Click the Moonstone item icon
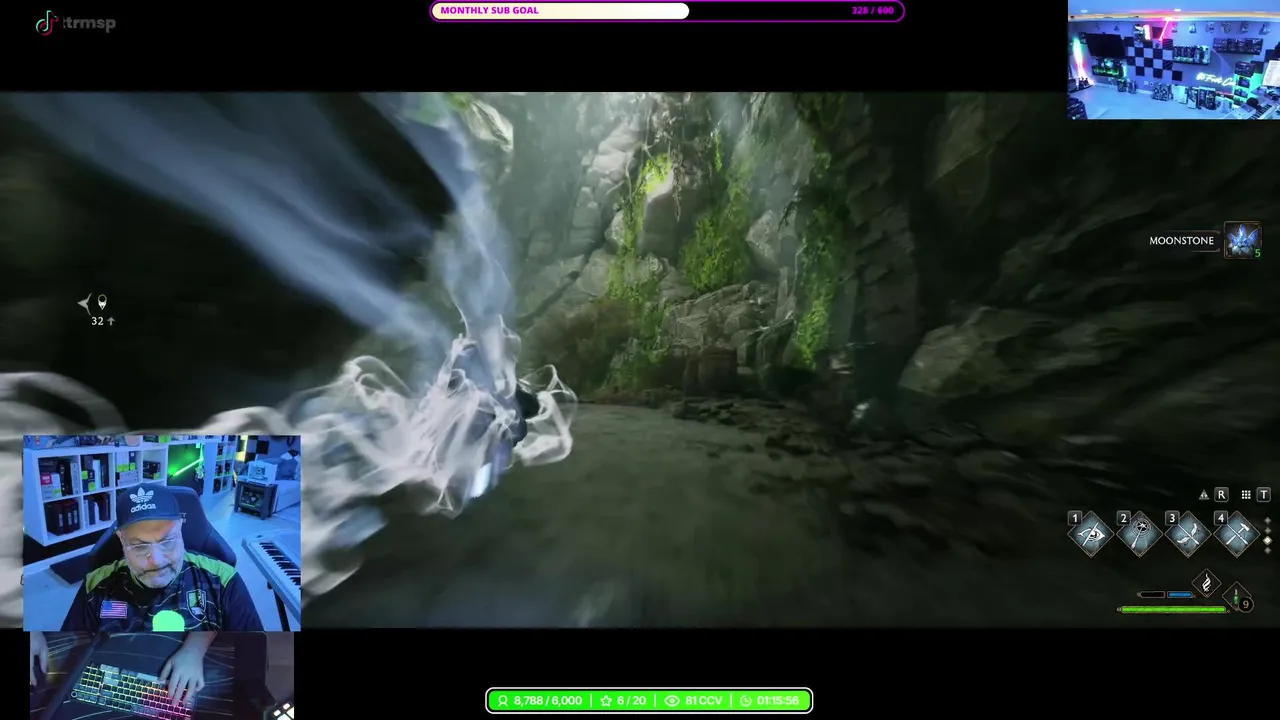This screenshot has height=720, width=1280. coord(1243,240)
